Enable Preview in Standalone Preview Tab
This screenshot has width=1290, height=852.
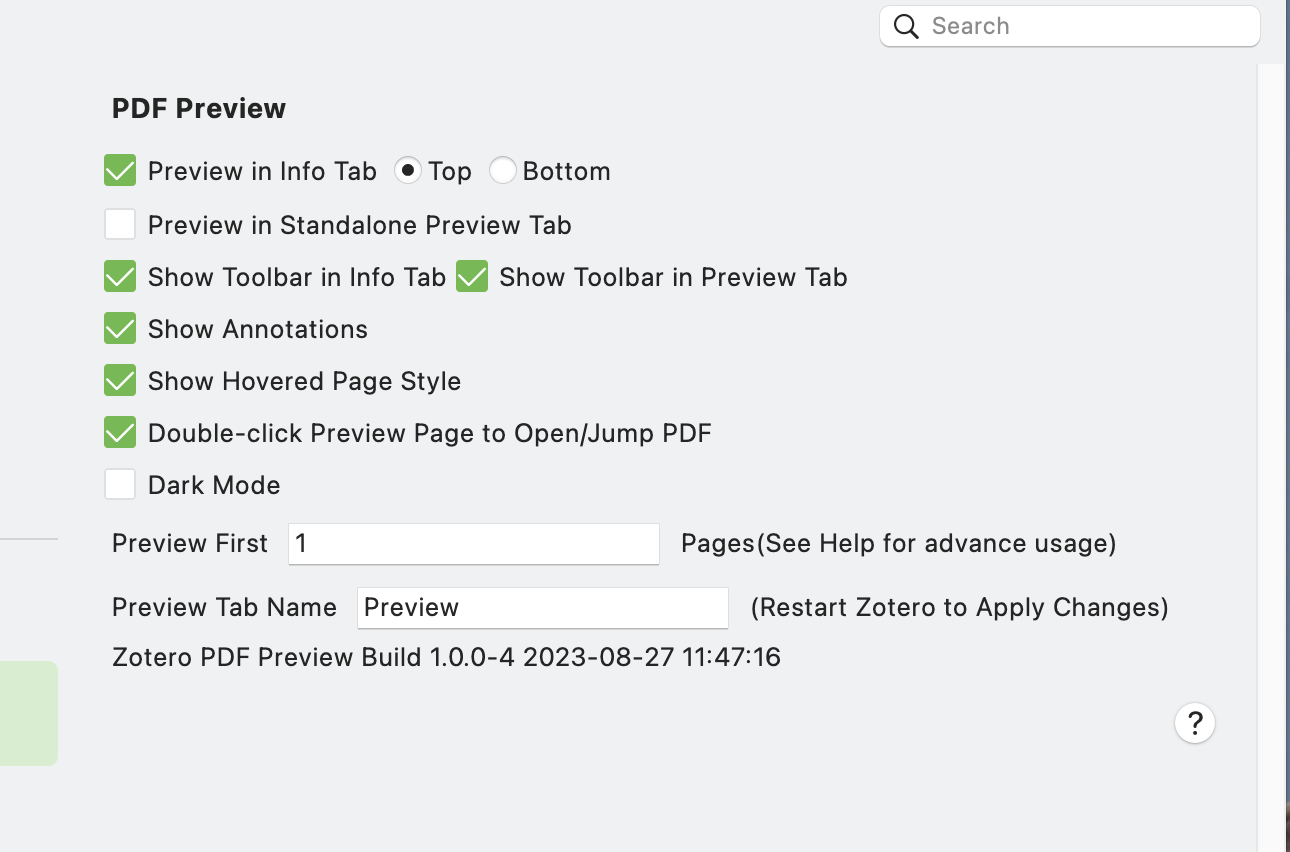point(119,224)
